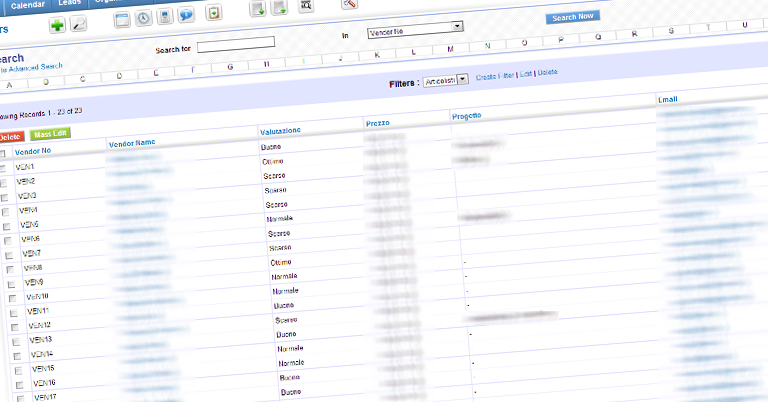
Task: Open the chat speech bubble icon
Action: pos(186,14)
